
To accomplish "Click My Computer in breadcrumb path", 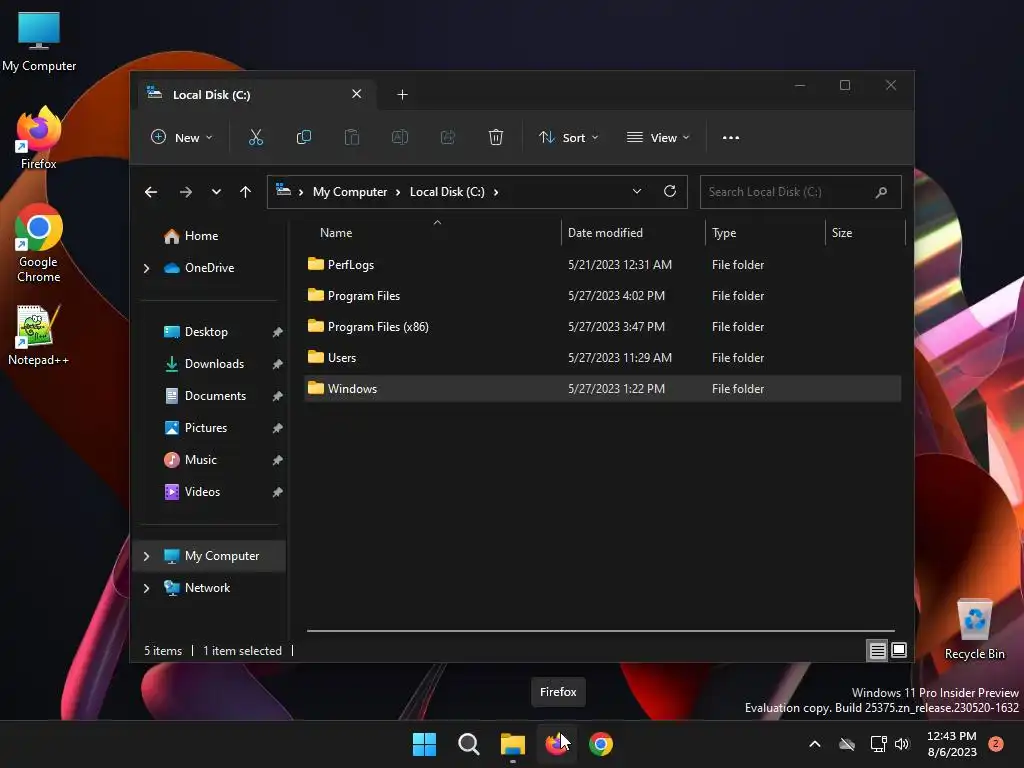I will pyautogui.click(x=349, y=192).
